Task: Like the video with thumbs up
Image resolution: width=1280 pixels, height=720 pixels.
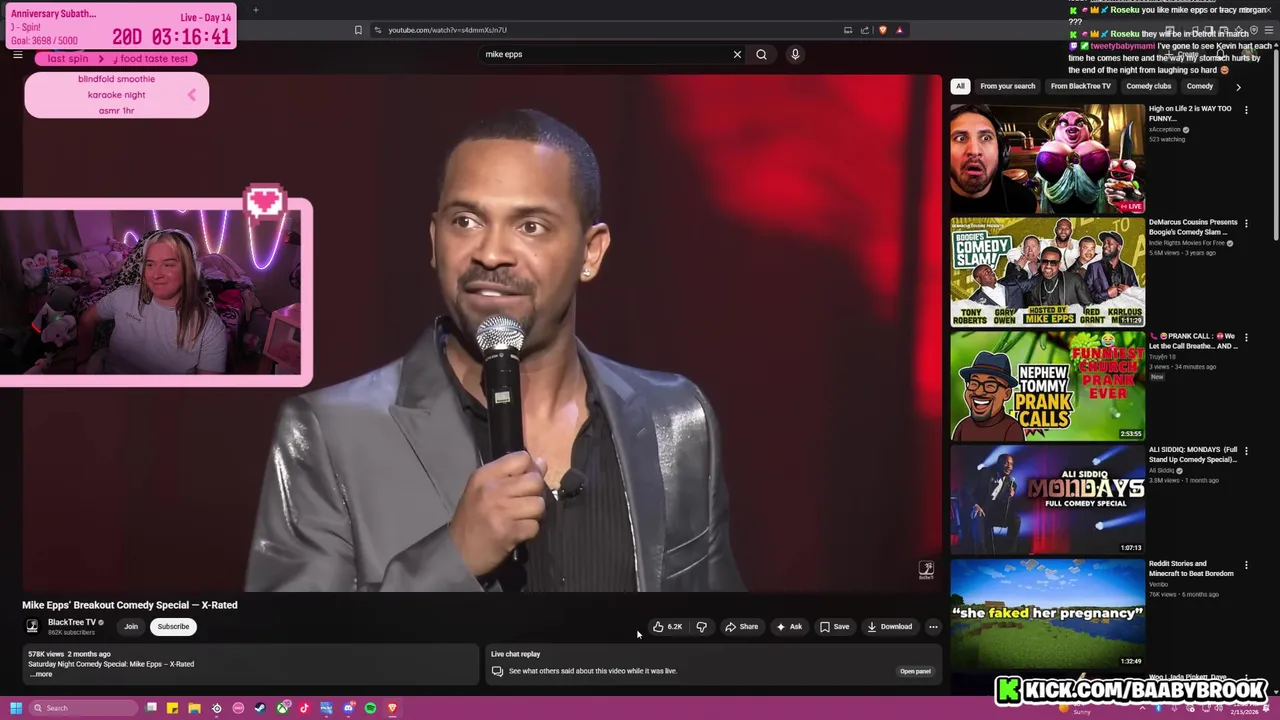Action: point(667,627)
